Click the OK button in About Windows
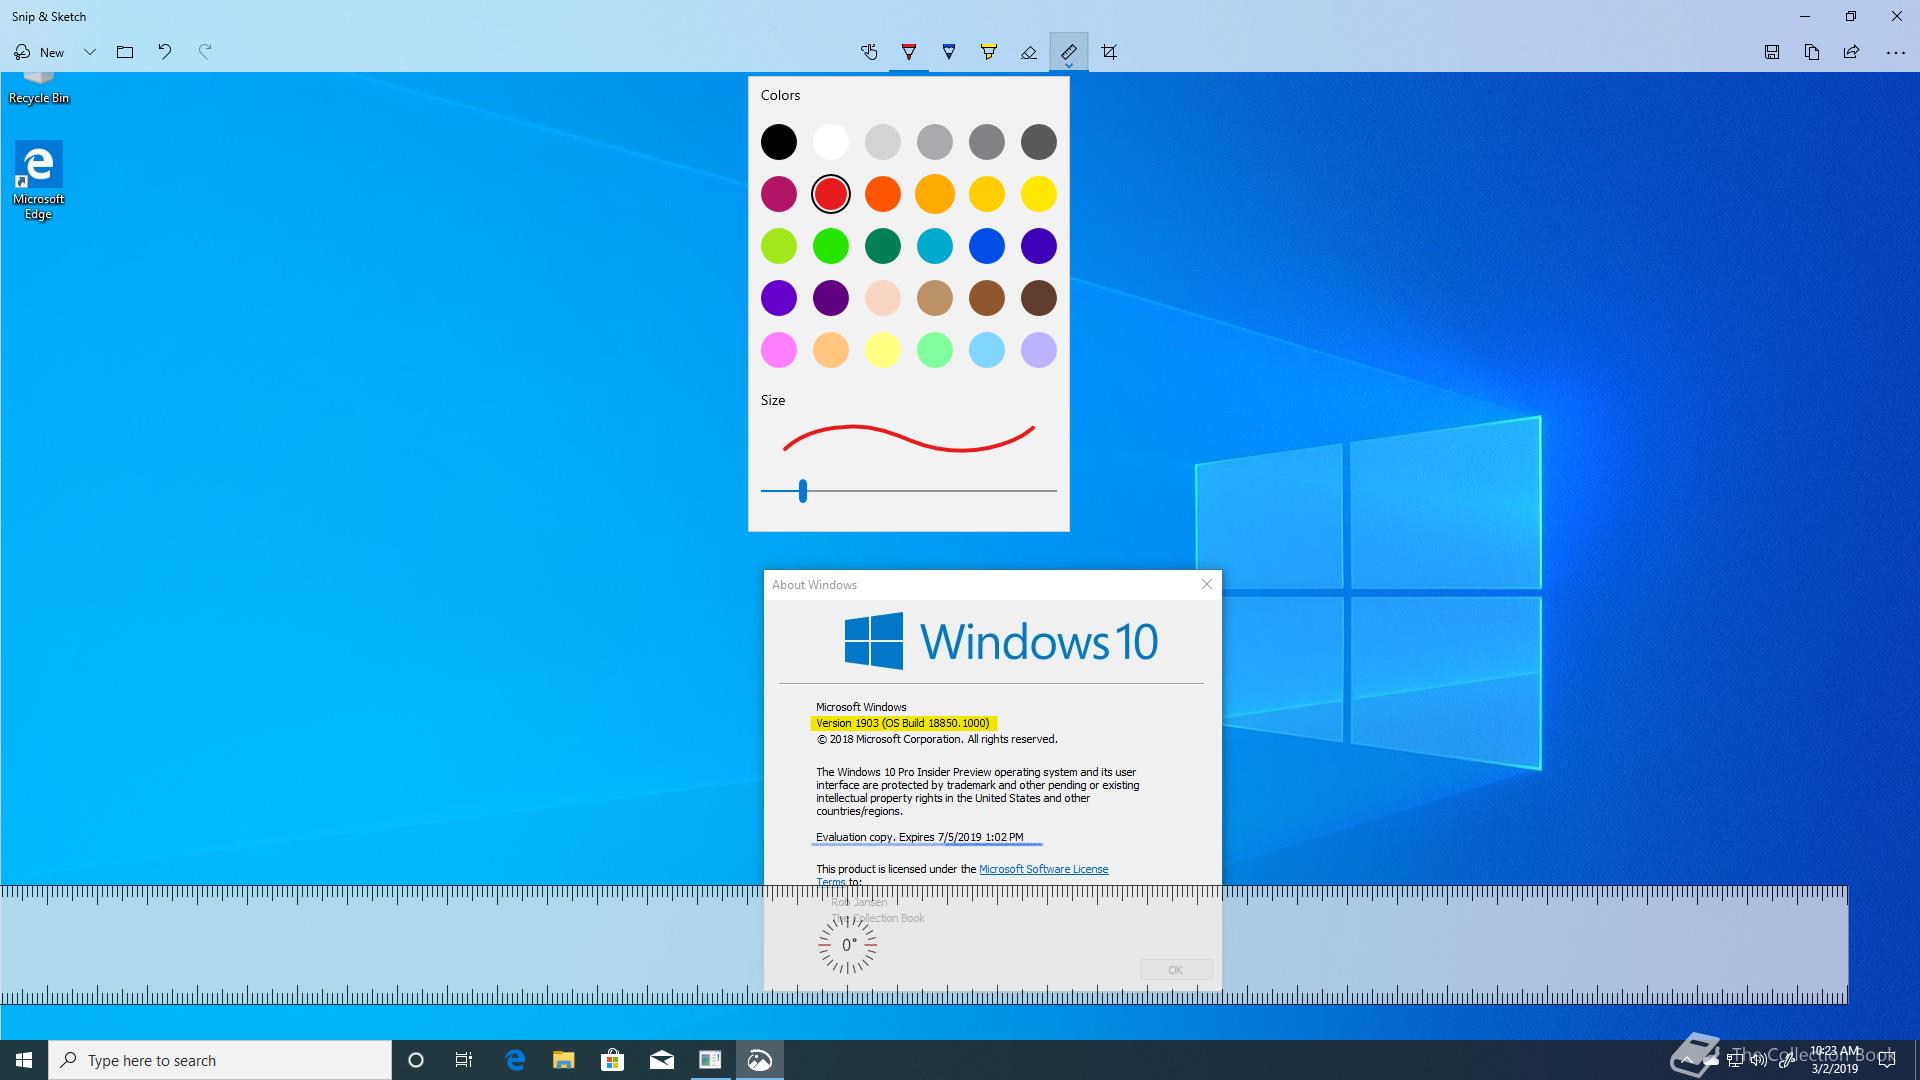Image resolution: width=1920 pixels, height=1080 pixels. tap(1176, 970)
